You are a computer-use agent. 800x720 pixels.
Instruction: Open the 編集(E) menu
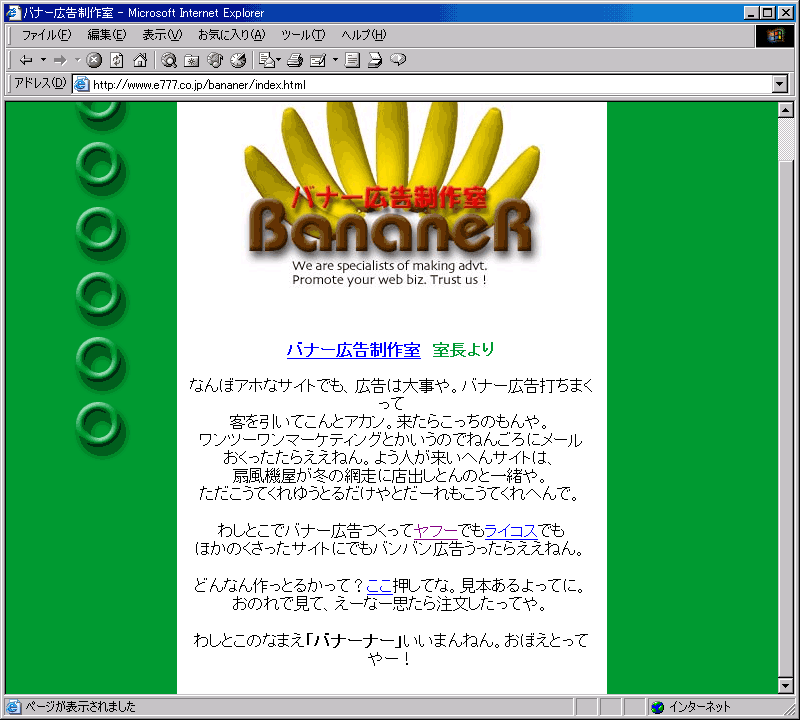tap(106, 35)
